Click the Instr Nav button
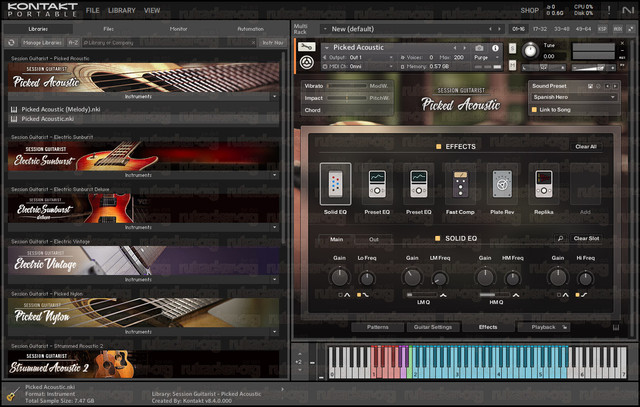The height and width of the screenshot is (407, 640). click(273, 42)
